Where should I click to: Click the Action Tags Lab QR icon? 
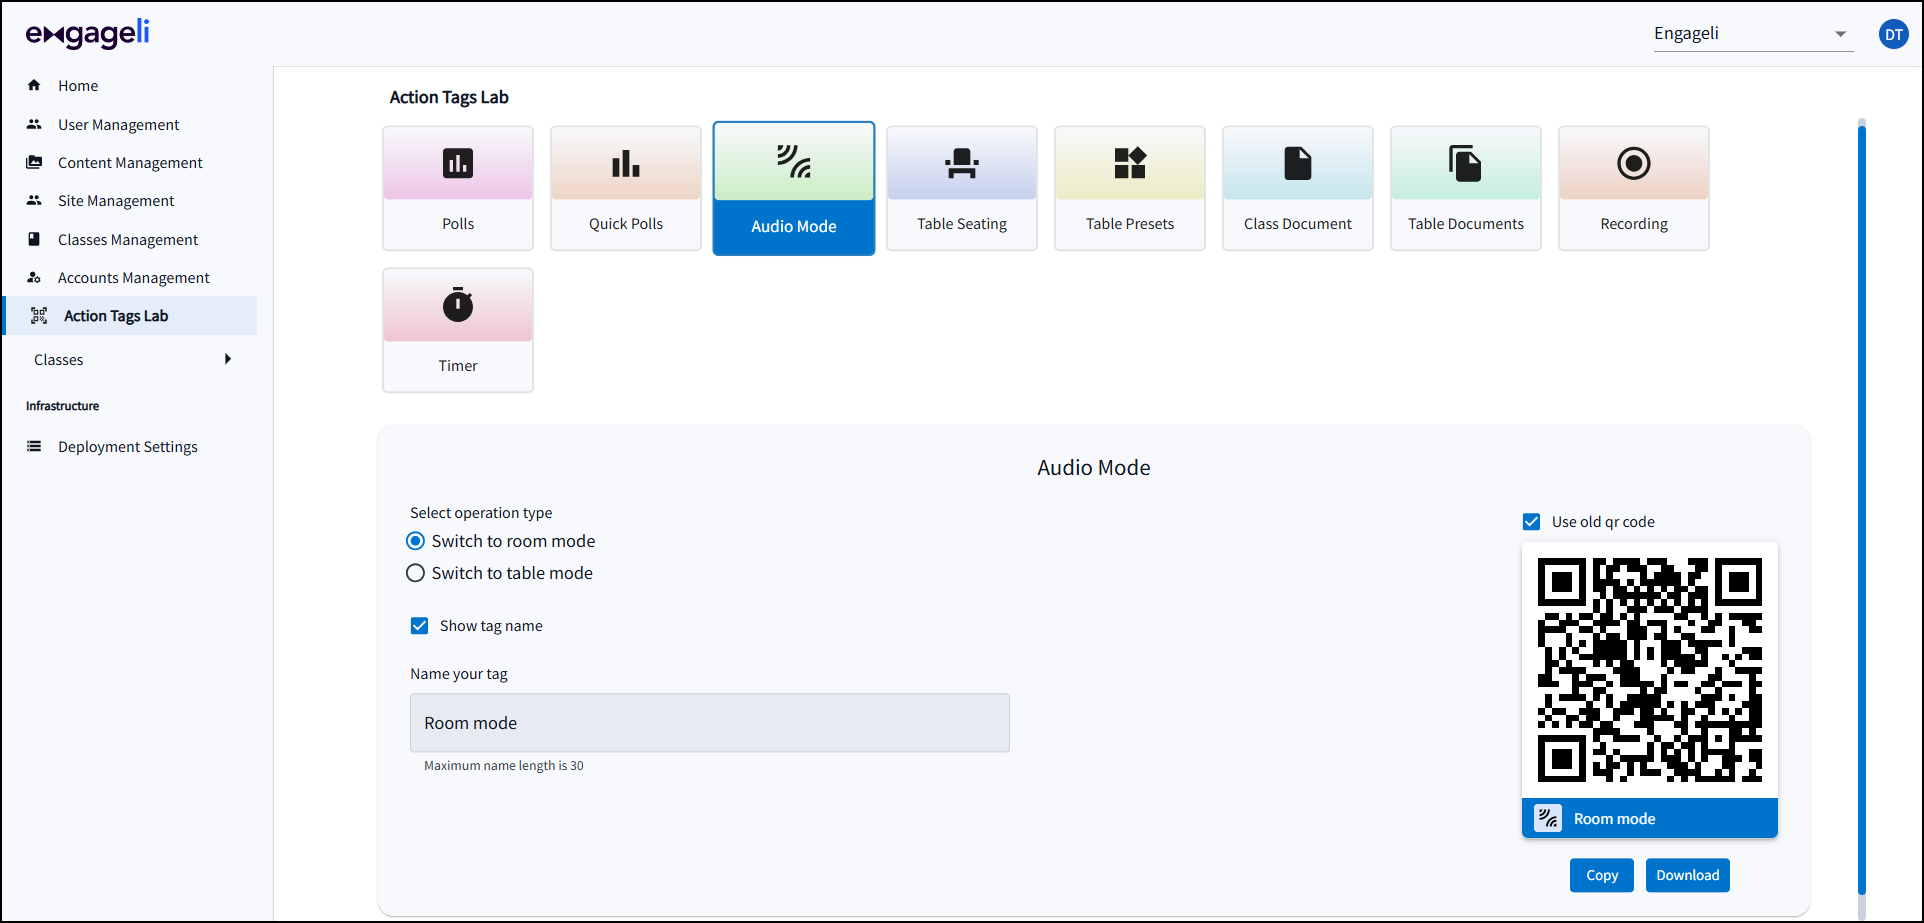[x=39, y=316]
